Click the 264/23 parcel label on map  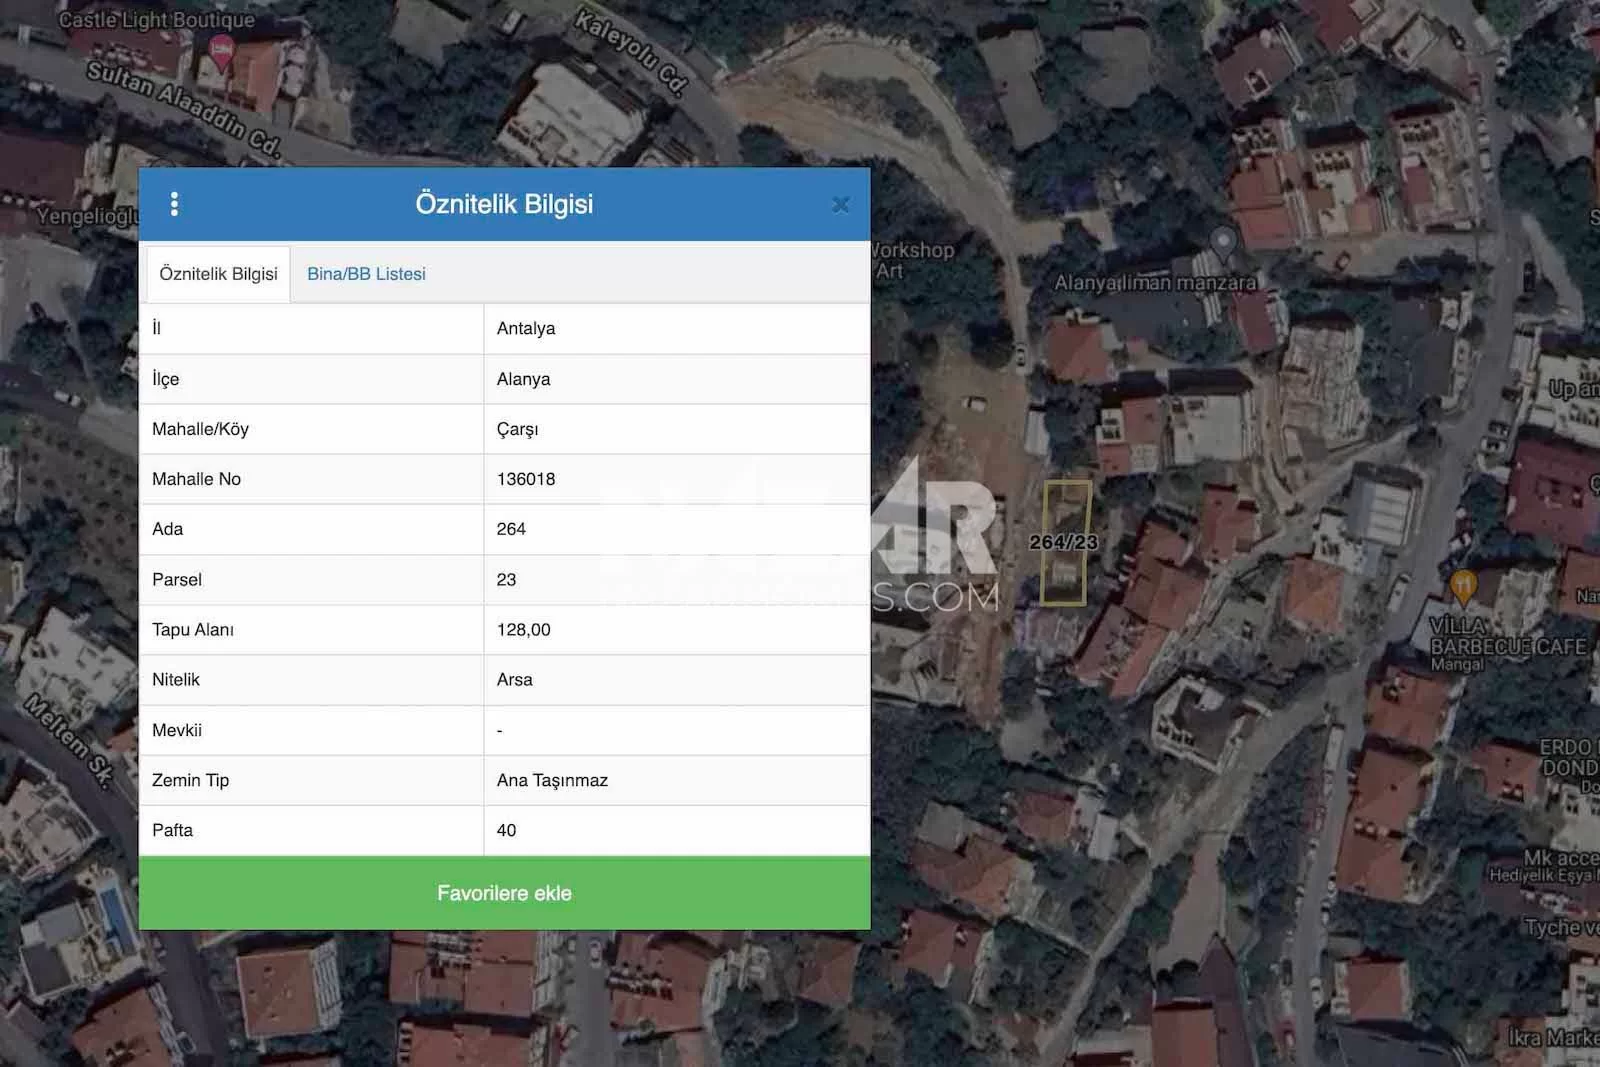click(x=1063, y=542)
